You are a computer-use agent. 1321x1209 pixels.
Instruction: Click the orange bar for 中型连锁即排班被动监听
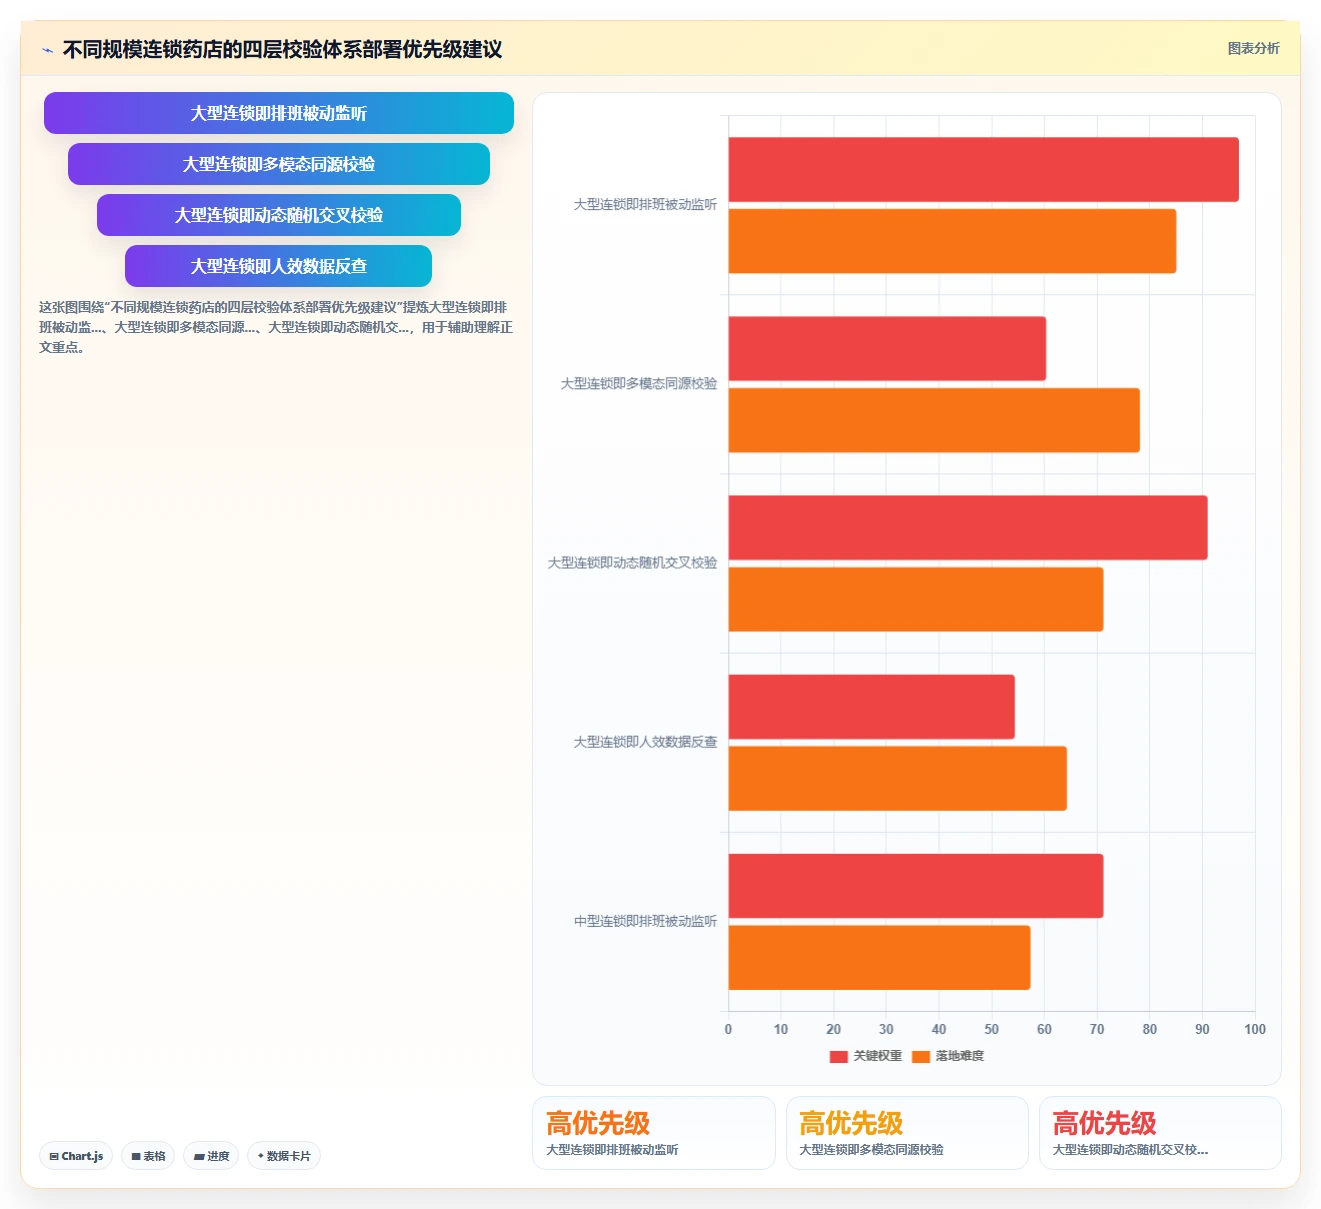point(879,957)
